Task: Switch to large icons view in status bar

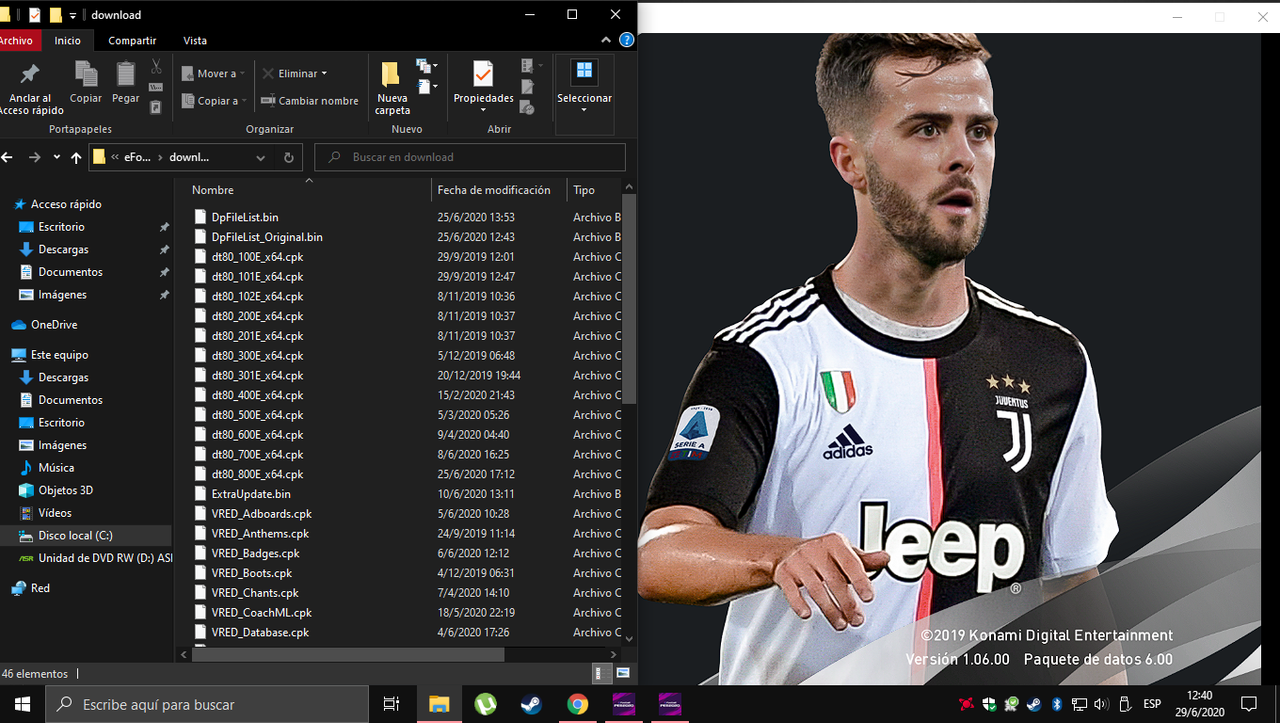Action: (x=624, y=673)
